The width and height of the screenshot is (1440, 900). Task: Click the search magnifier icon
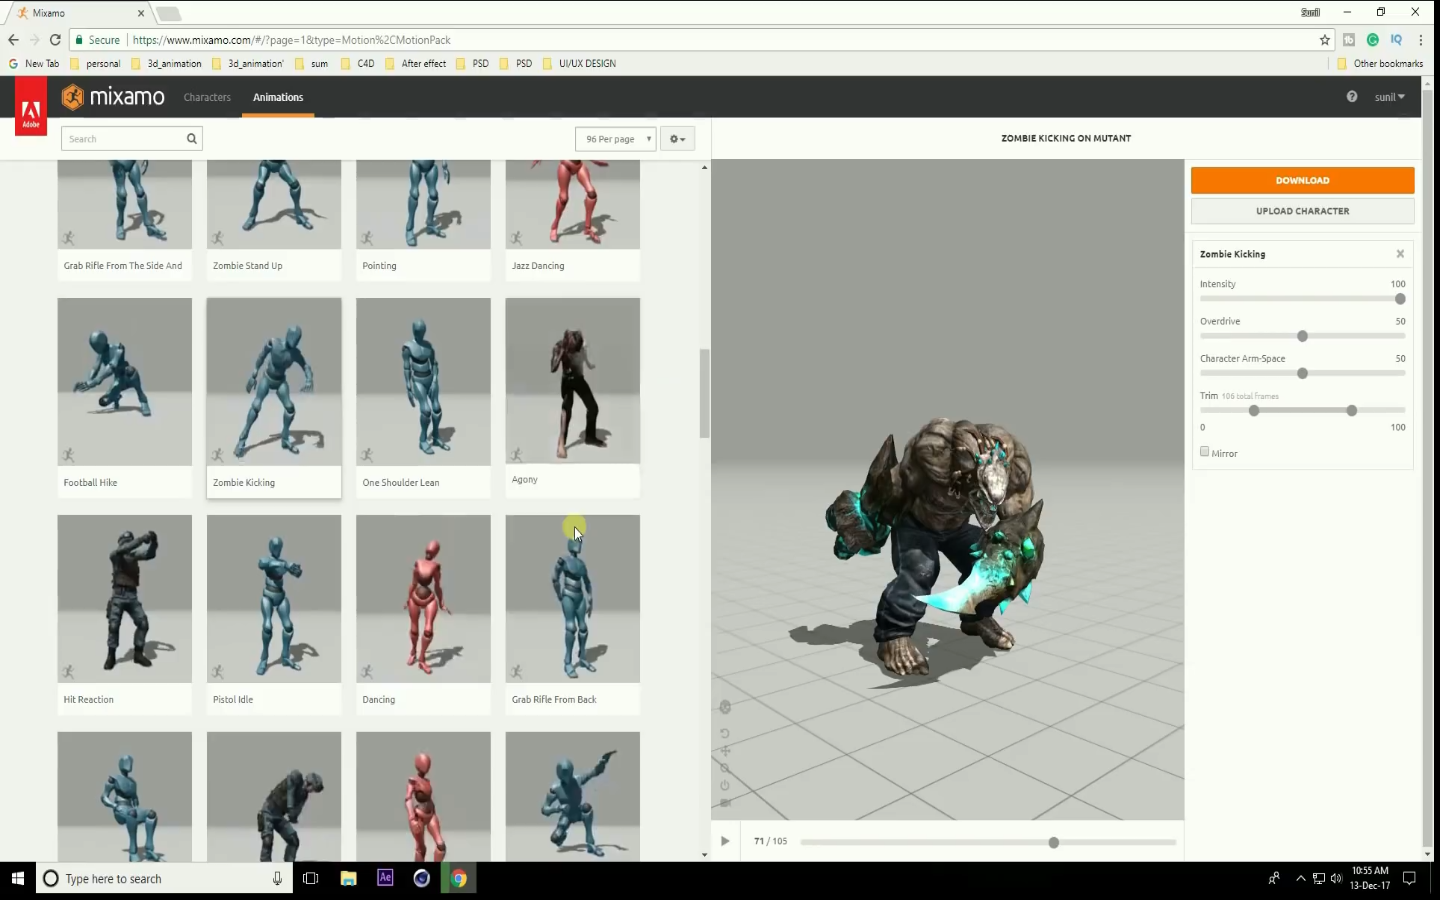click(191, 139)
